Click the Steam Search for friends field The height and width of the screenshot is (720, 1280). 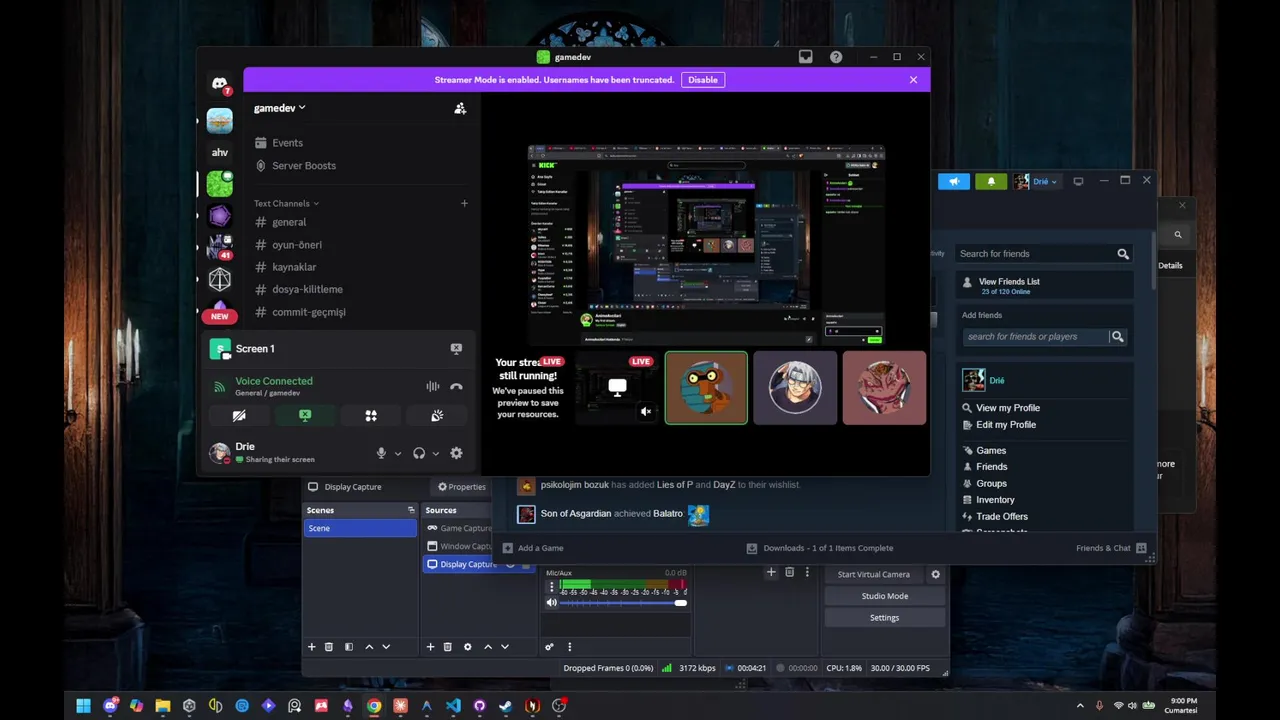tap(1044, 254)
